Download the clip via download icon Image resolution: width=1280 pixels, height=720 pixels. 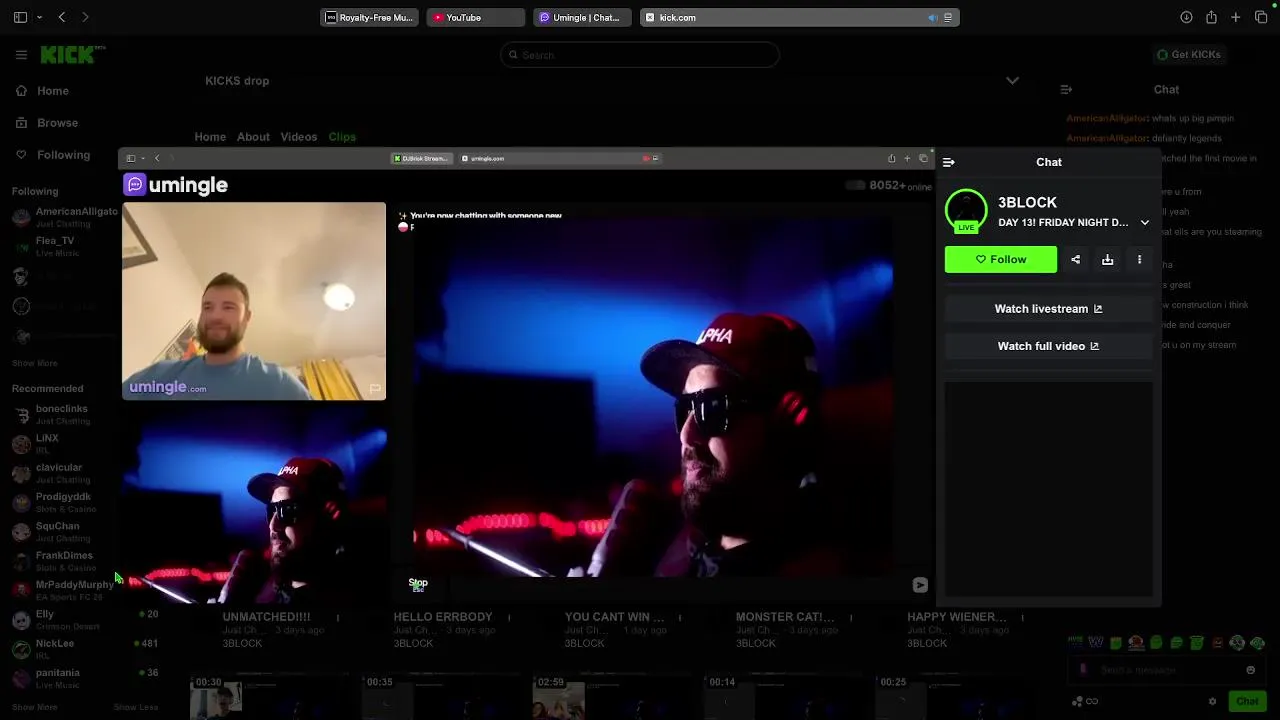[1108, 259]
